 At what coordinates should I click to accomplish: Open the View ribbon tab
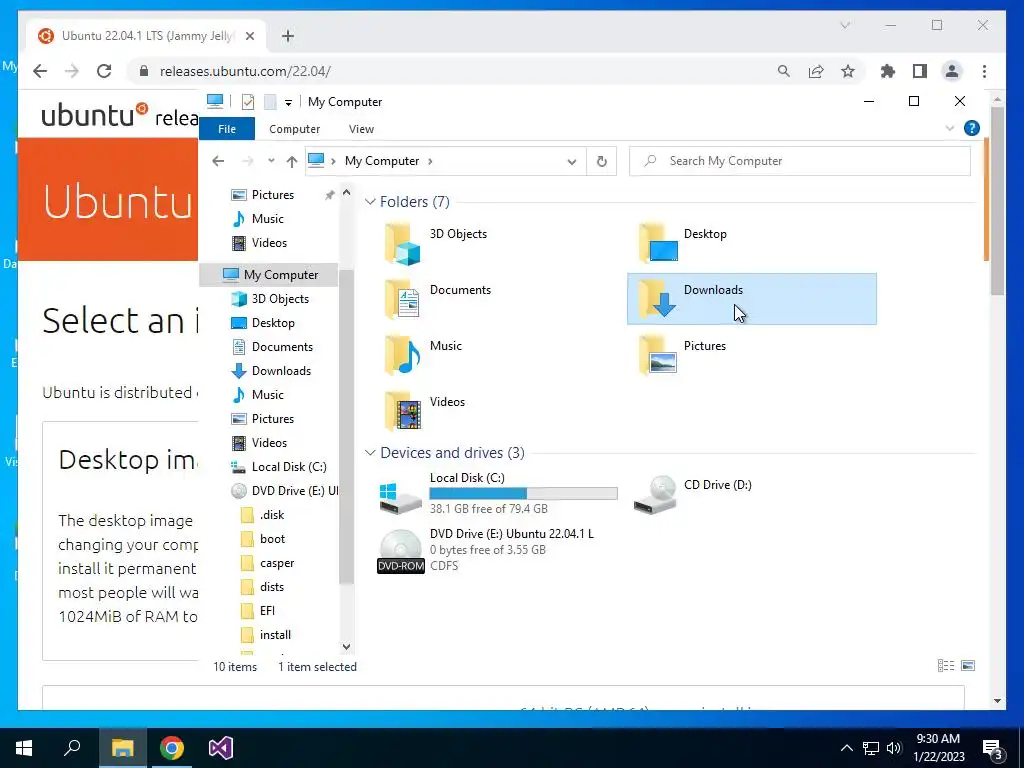361,129
